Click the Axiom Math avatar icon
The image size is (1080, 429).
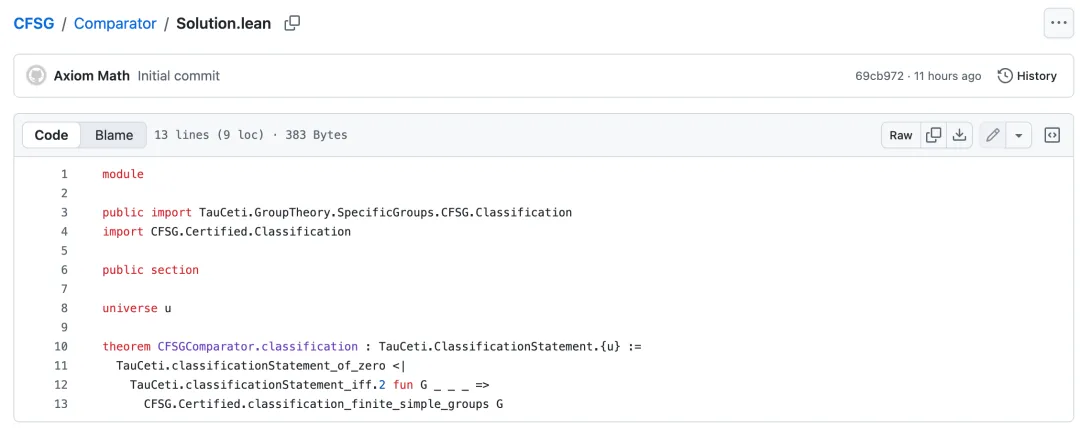click(x=37, y=76)
